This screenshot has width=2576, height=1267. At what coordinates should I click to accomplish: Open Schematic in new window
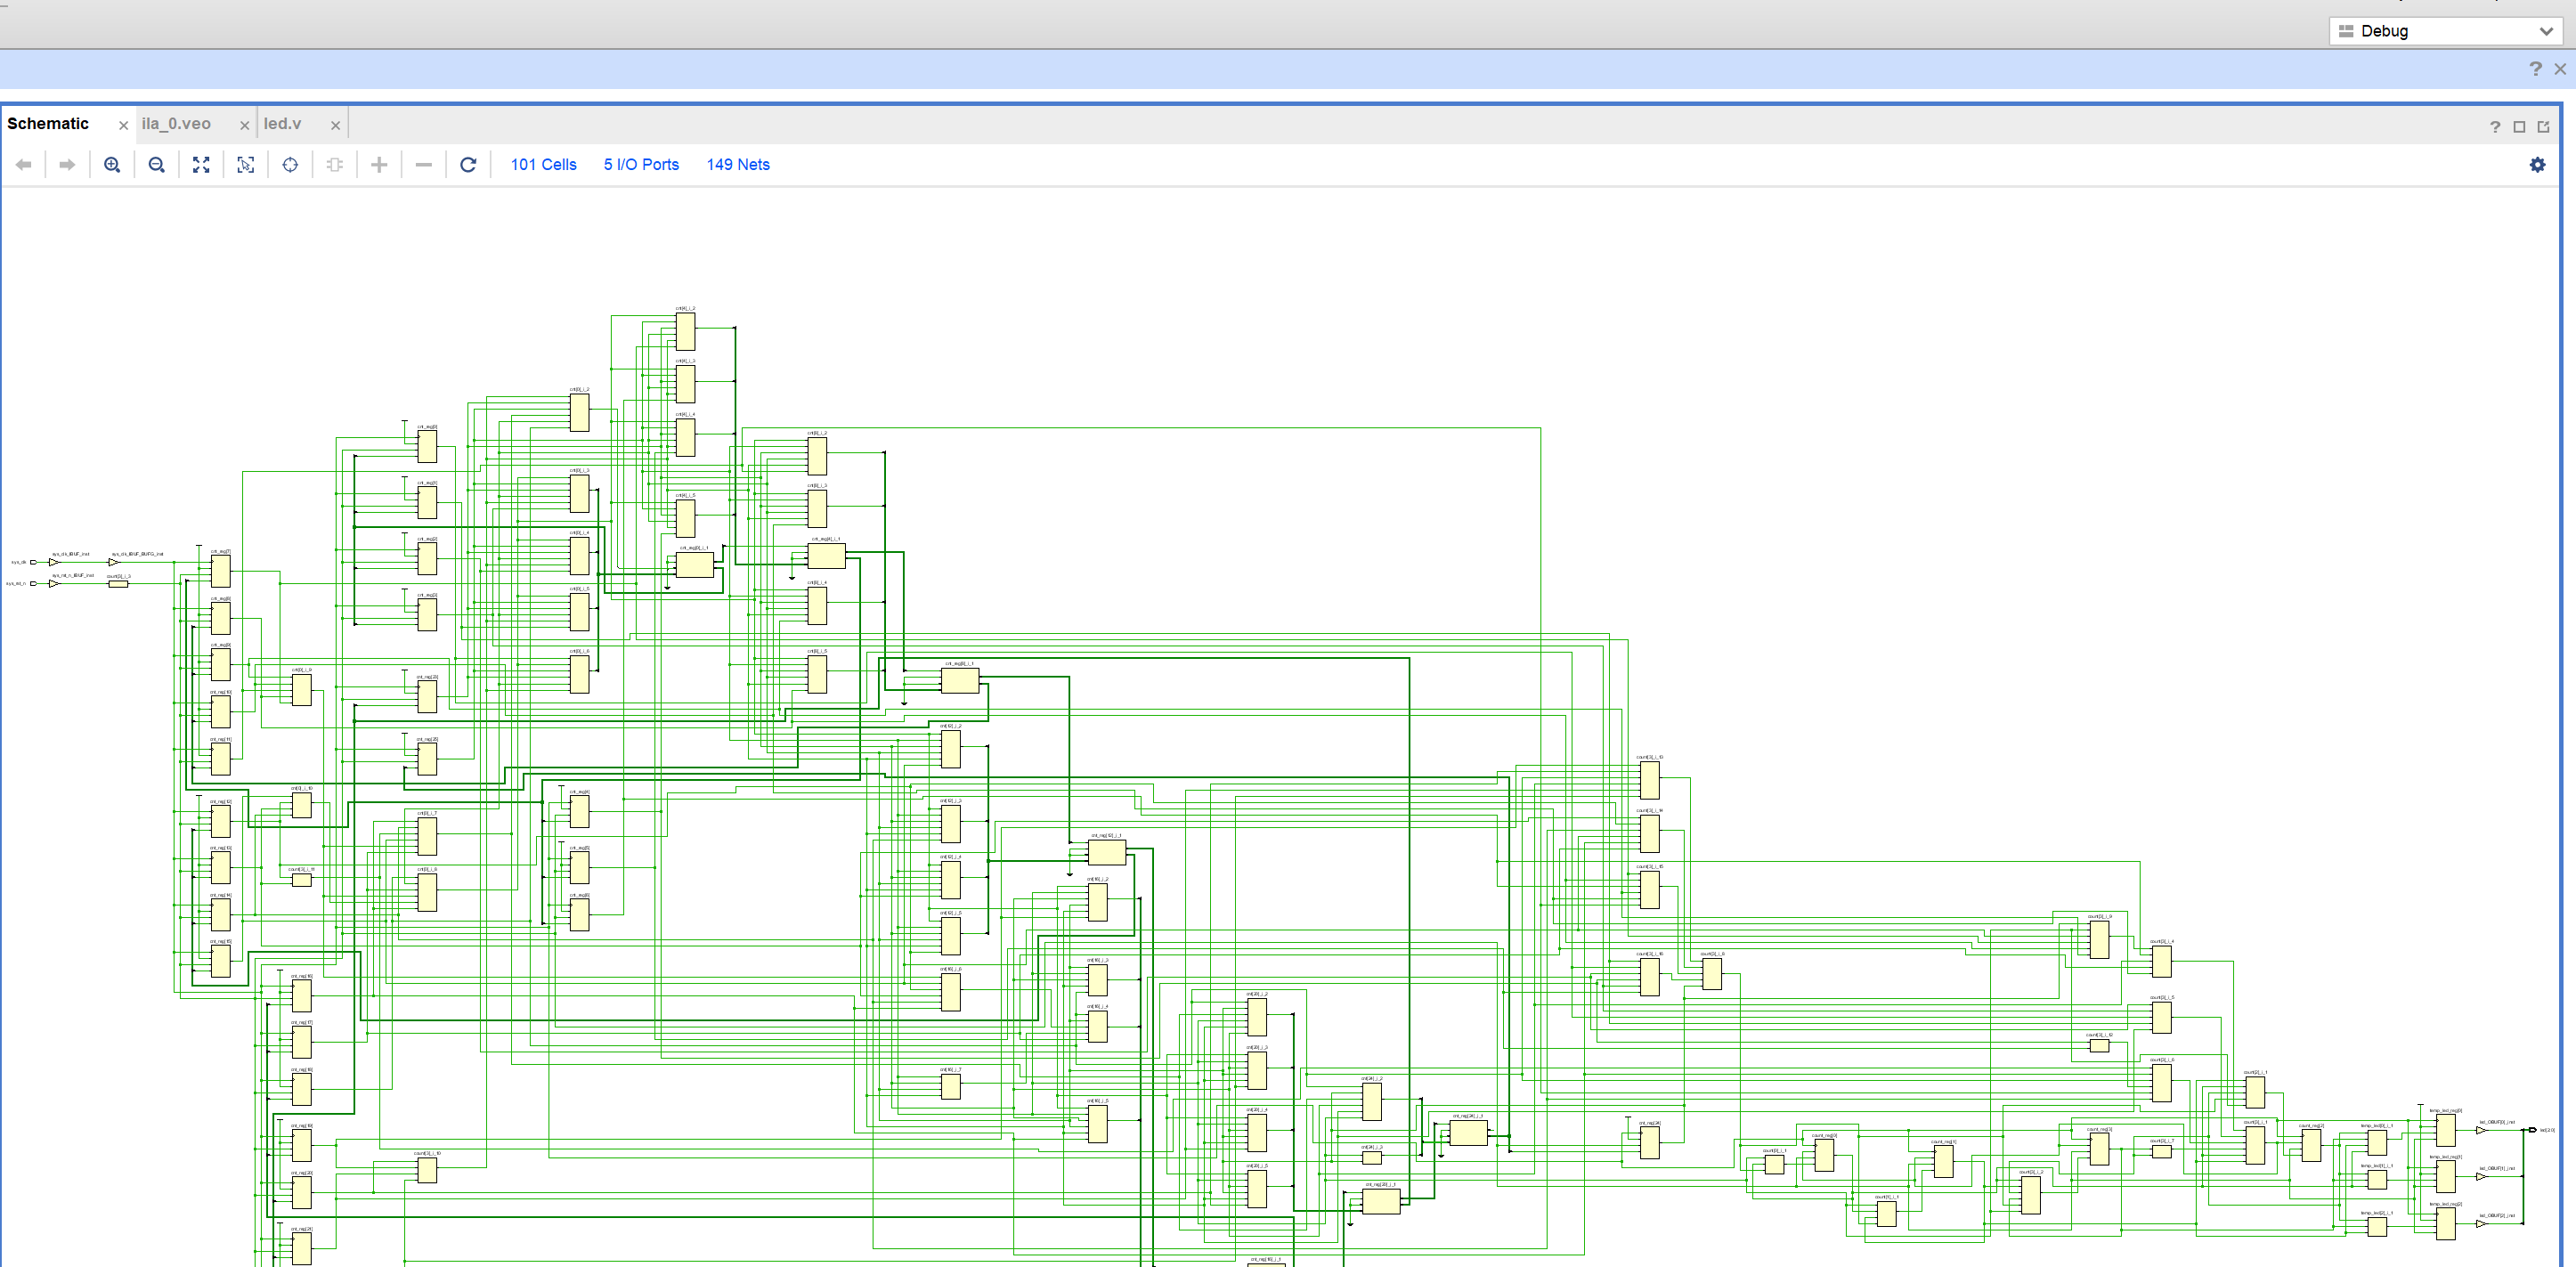pos(2544,127)
